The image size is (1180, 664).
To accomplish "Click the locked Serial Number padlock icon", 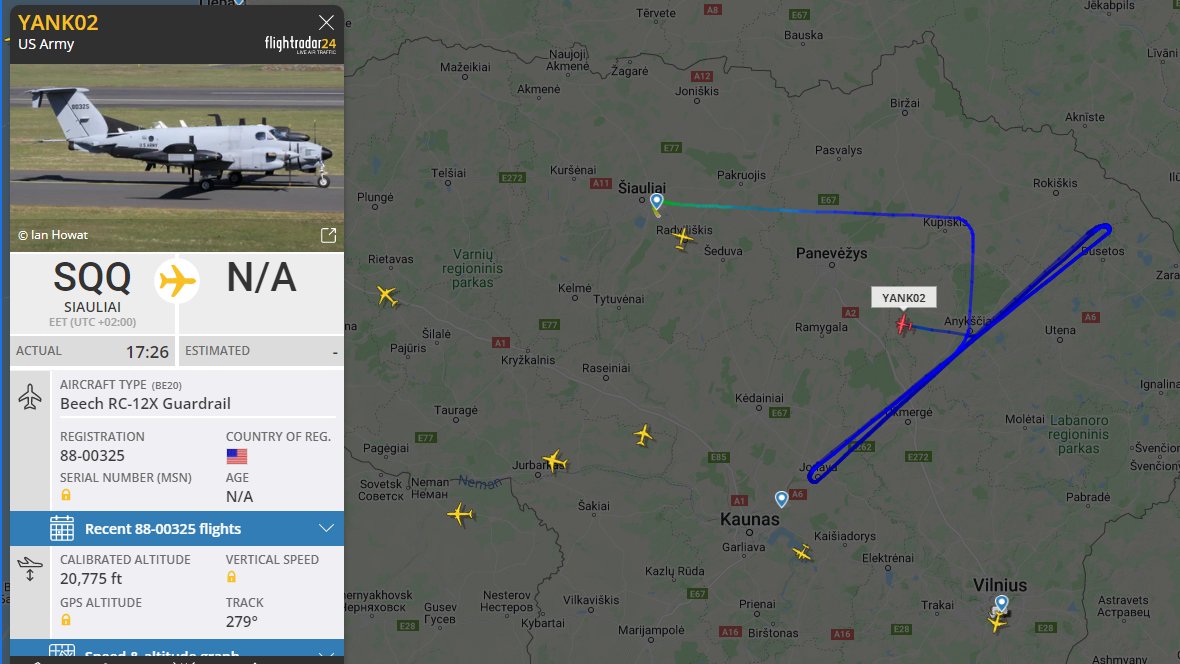I will (x=66, y=495).
